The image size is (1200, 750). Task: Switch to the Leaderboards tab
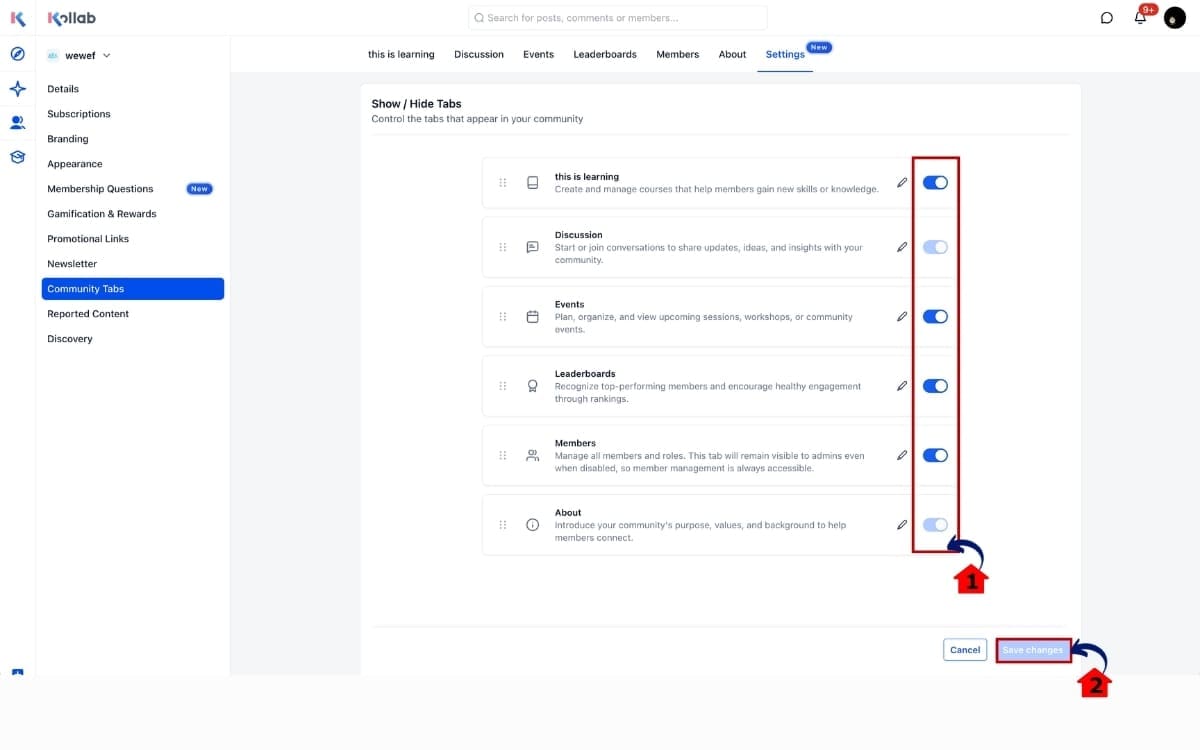point(605,54)
